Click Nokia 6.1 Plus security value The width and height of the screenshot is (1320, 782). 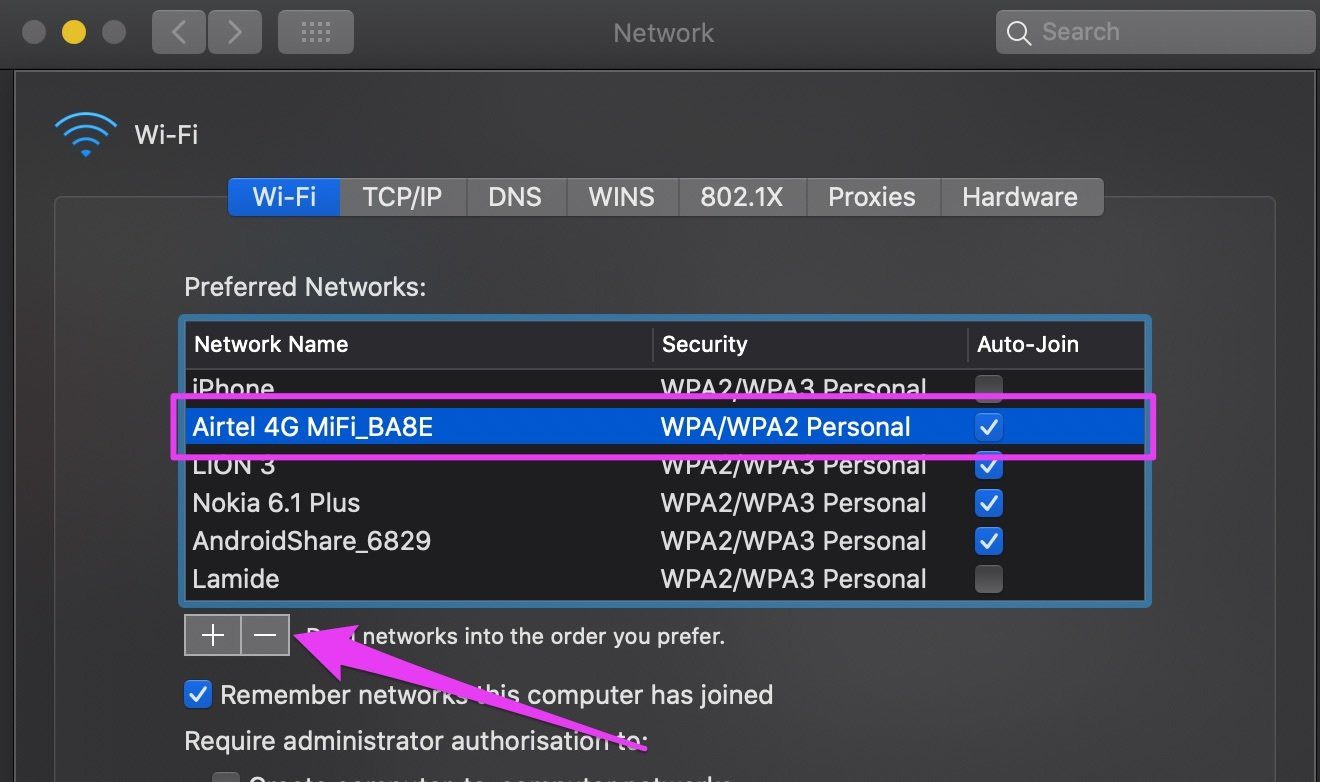[793, 503]
